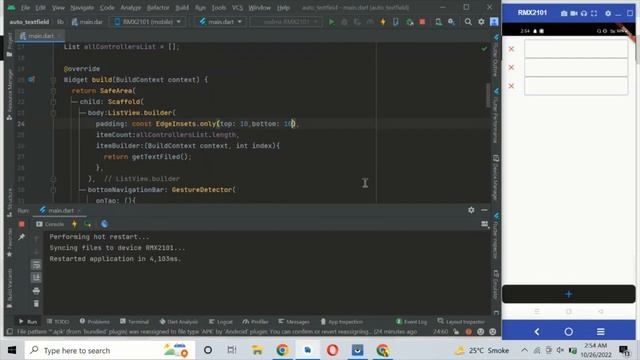
Task: Open Chrome from the Windows taskbar
Action: 282,350
